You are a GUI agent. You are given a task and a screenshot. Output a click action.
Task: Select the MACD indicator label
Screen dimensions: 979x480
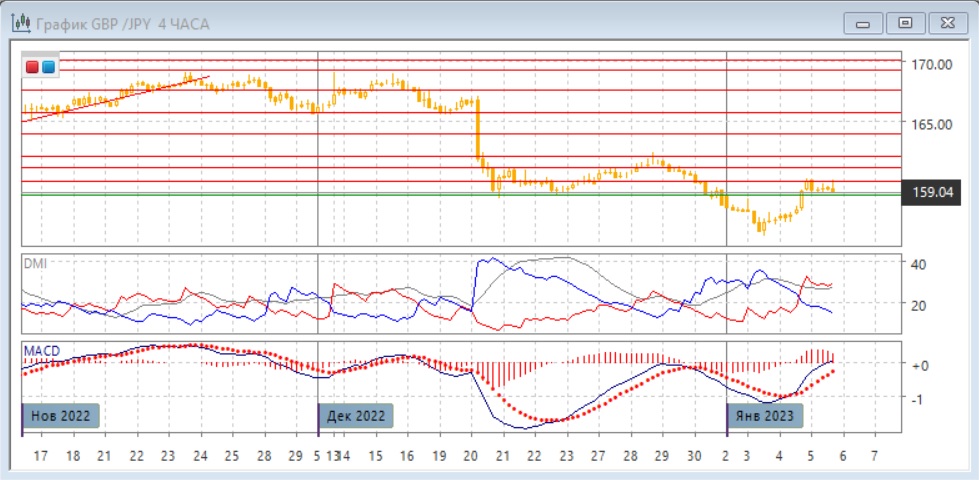pyautogui.click(x=41, y=350)
